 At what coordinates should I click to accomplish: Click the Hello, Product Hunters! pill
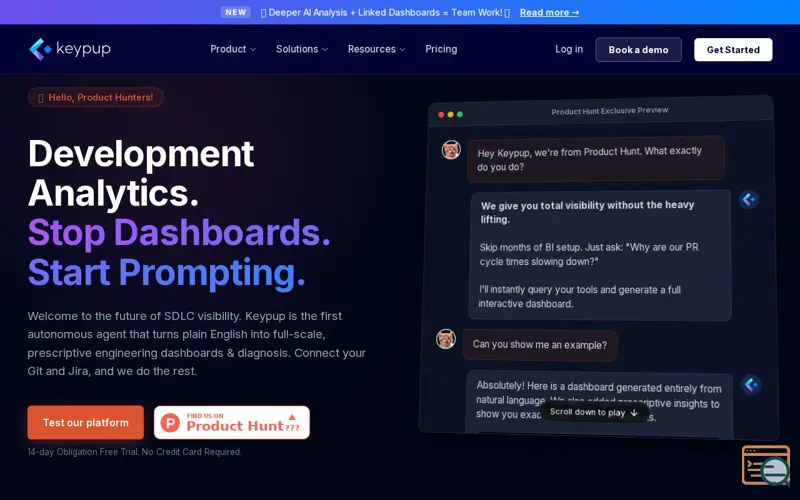coord(95,97)
